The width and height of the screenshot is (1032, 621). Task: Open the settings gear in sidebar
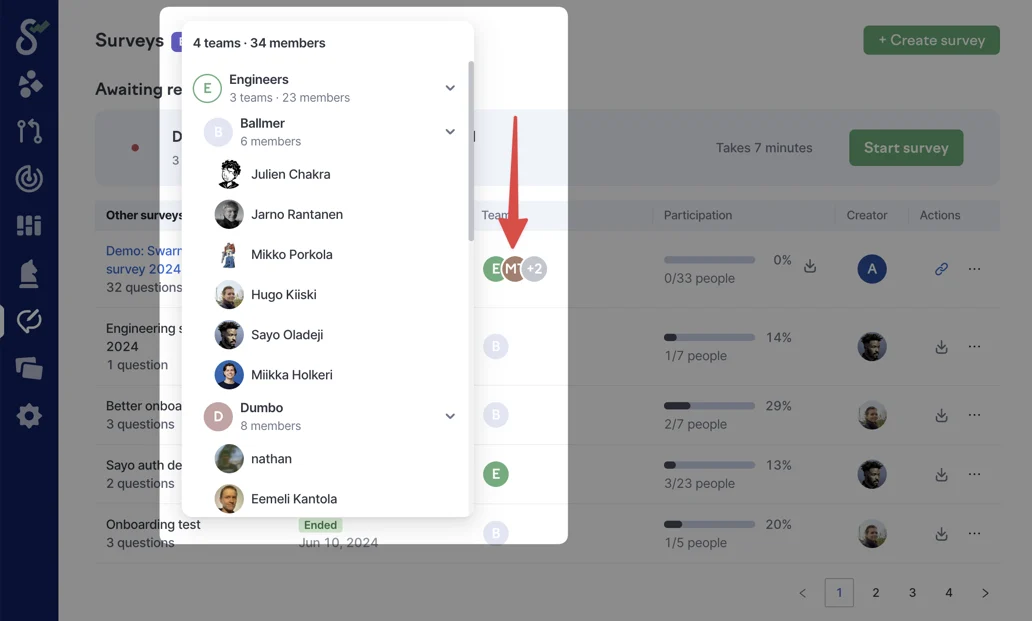coord(29,416)
